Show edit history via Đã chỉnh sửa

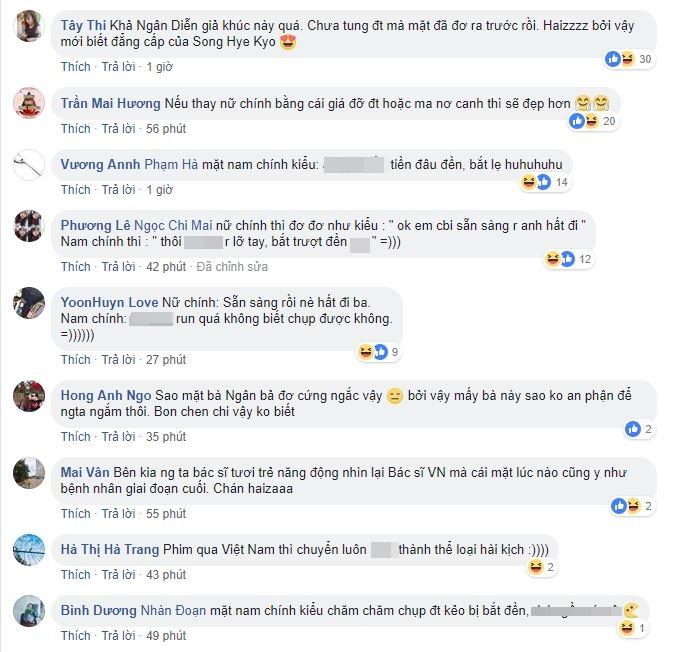(x=232, y=266)
